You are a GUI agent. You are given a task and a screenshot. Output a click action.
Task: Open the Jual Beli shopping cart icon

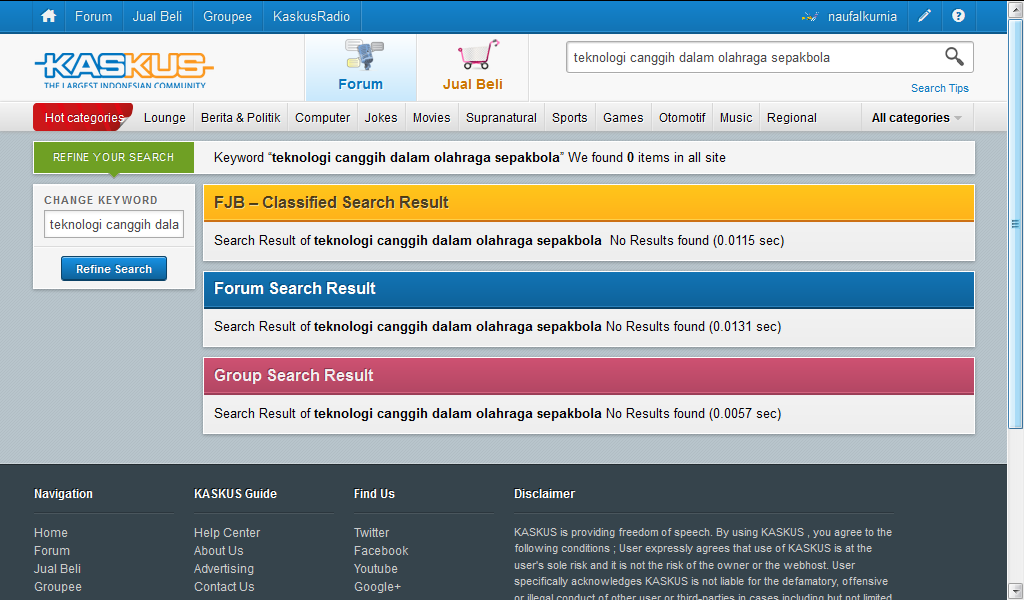(x=473, y=67)
